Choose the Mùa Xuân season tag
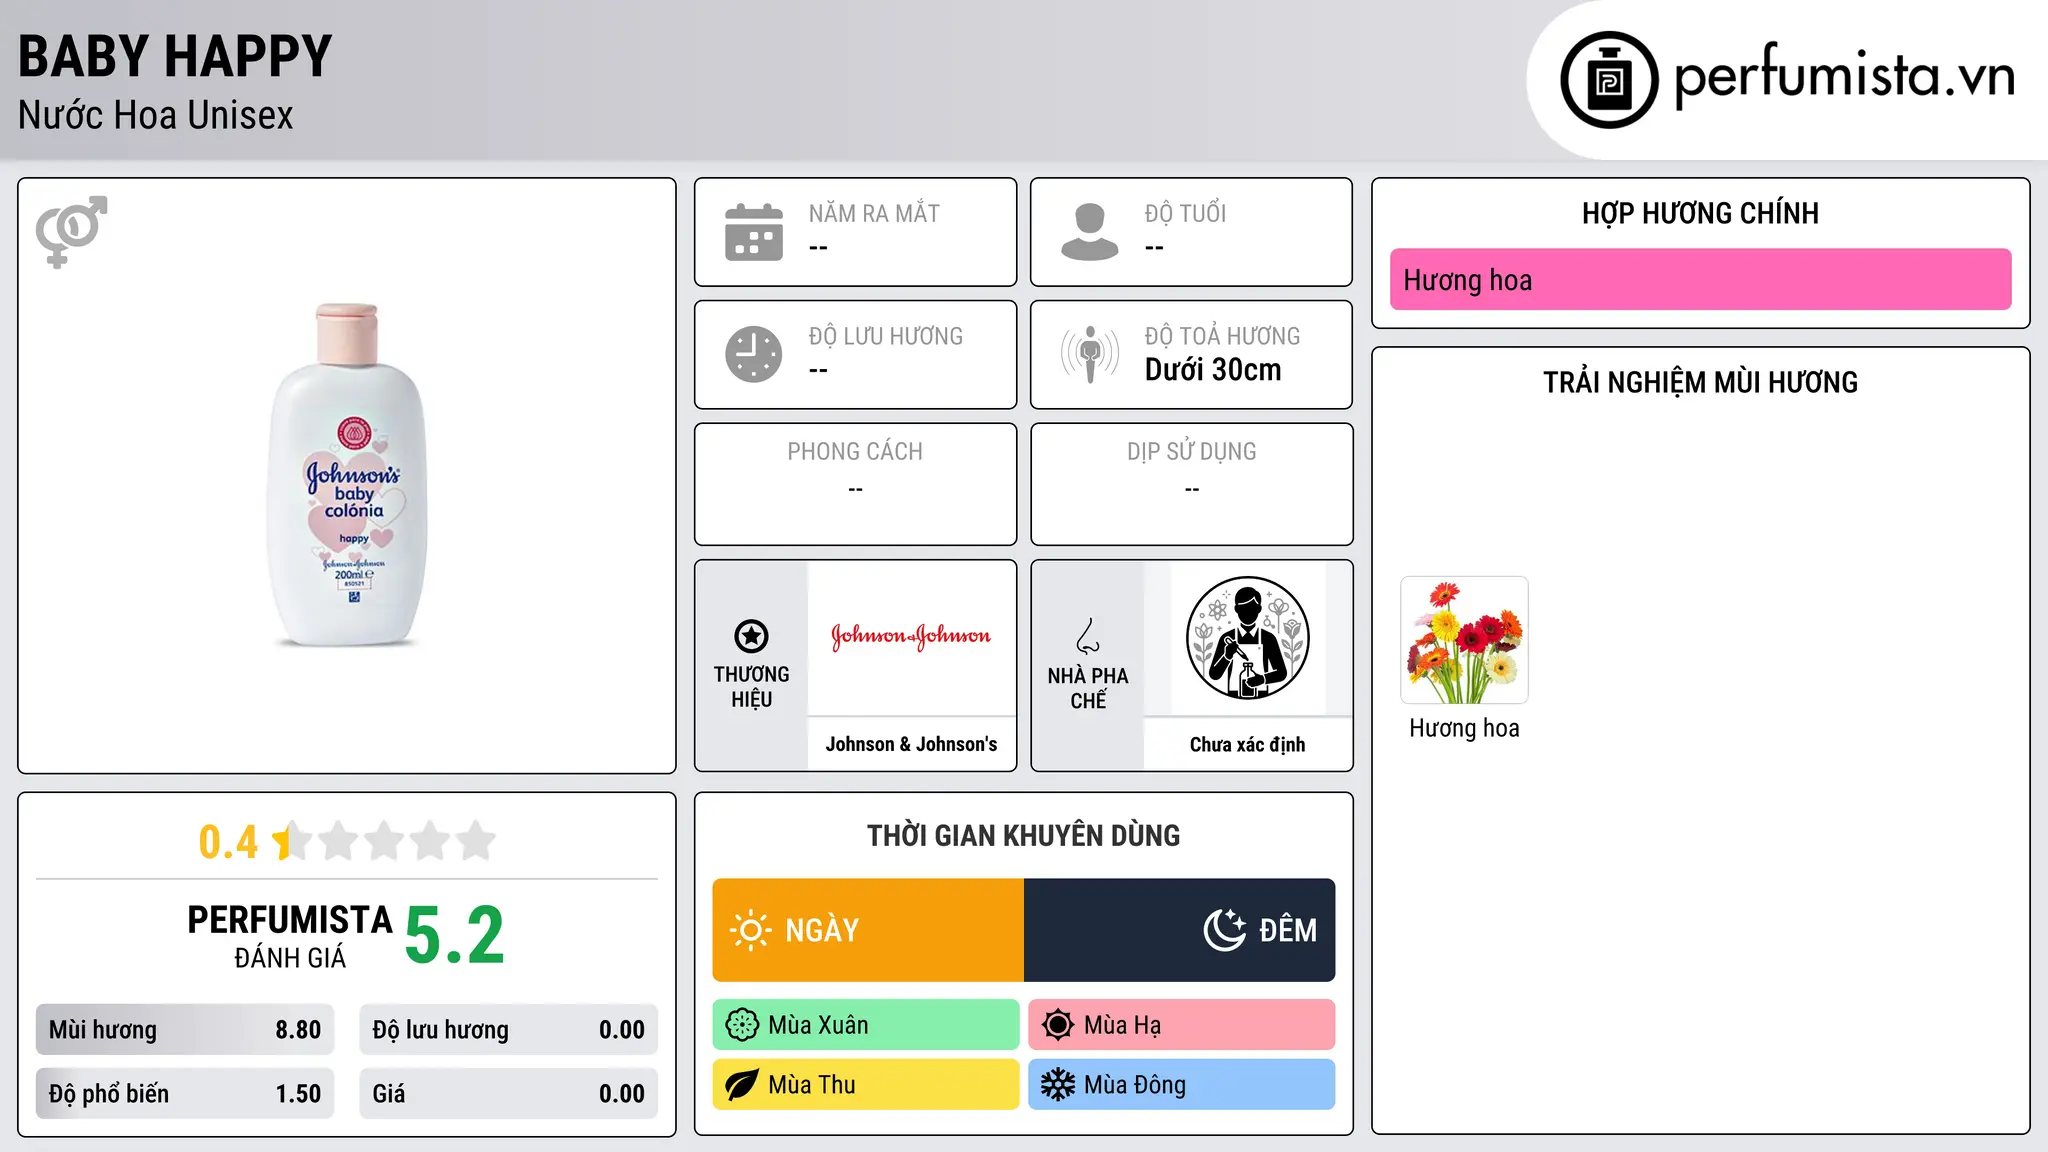Screen dimensions: 2048x1152 [x=866, y=1025]
